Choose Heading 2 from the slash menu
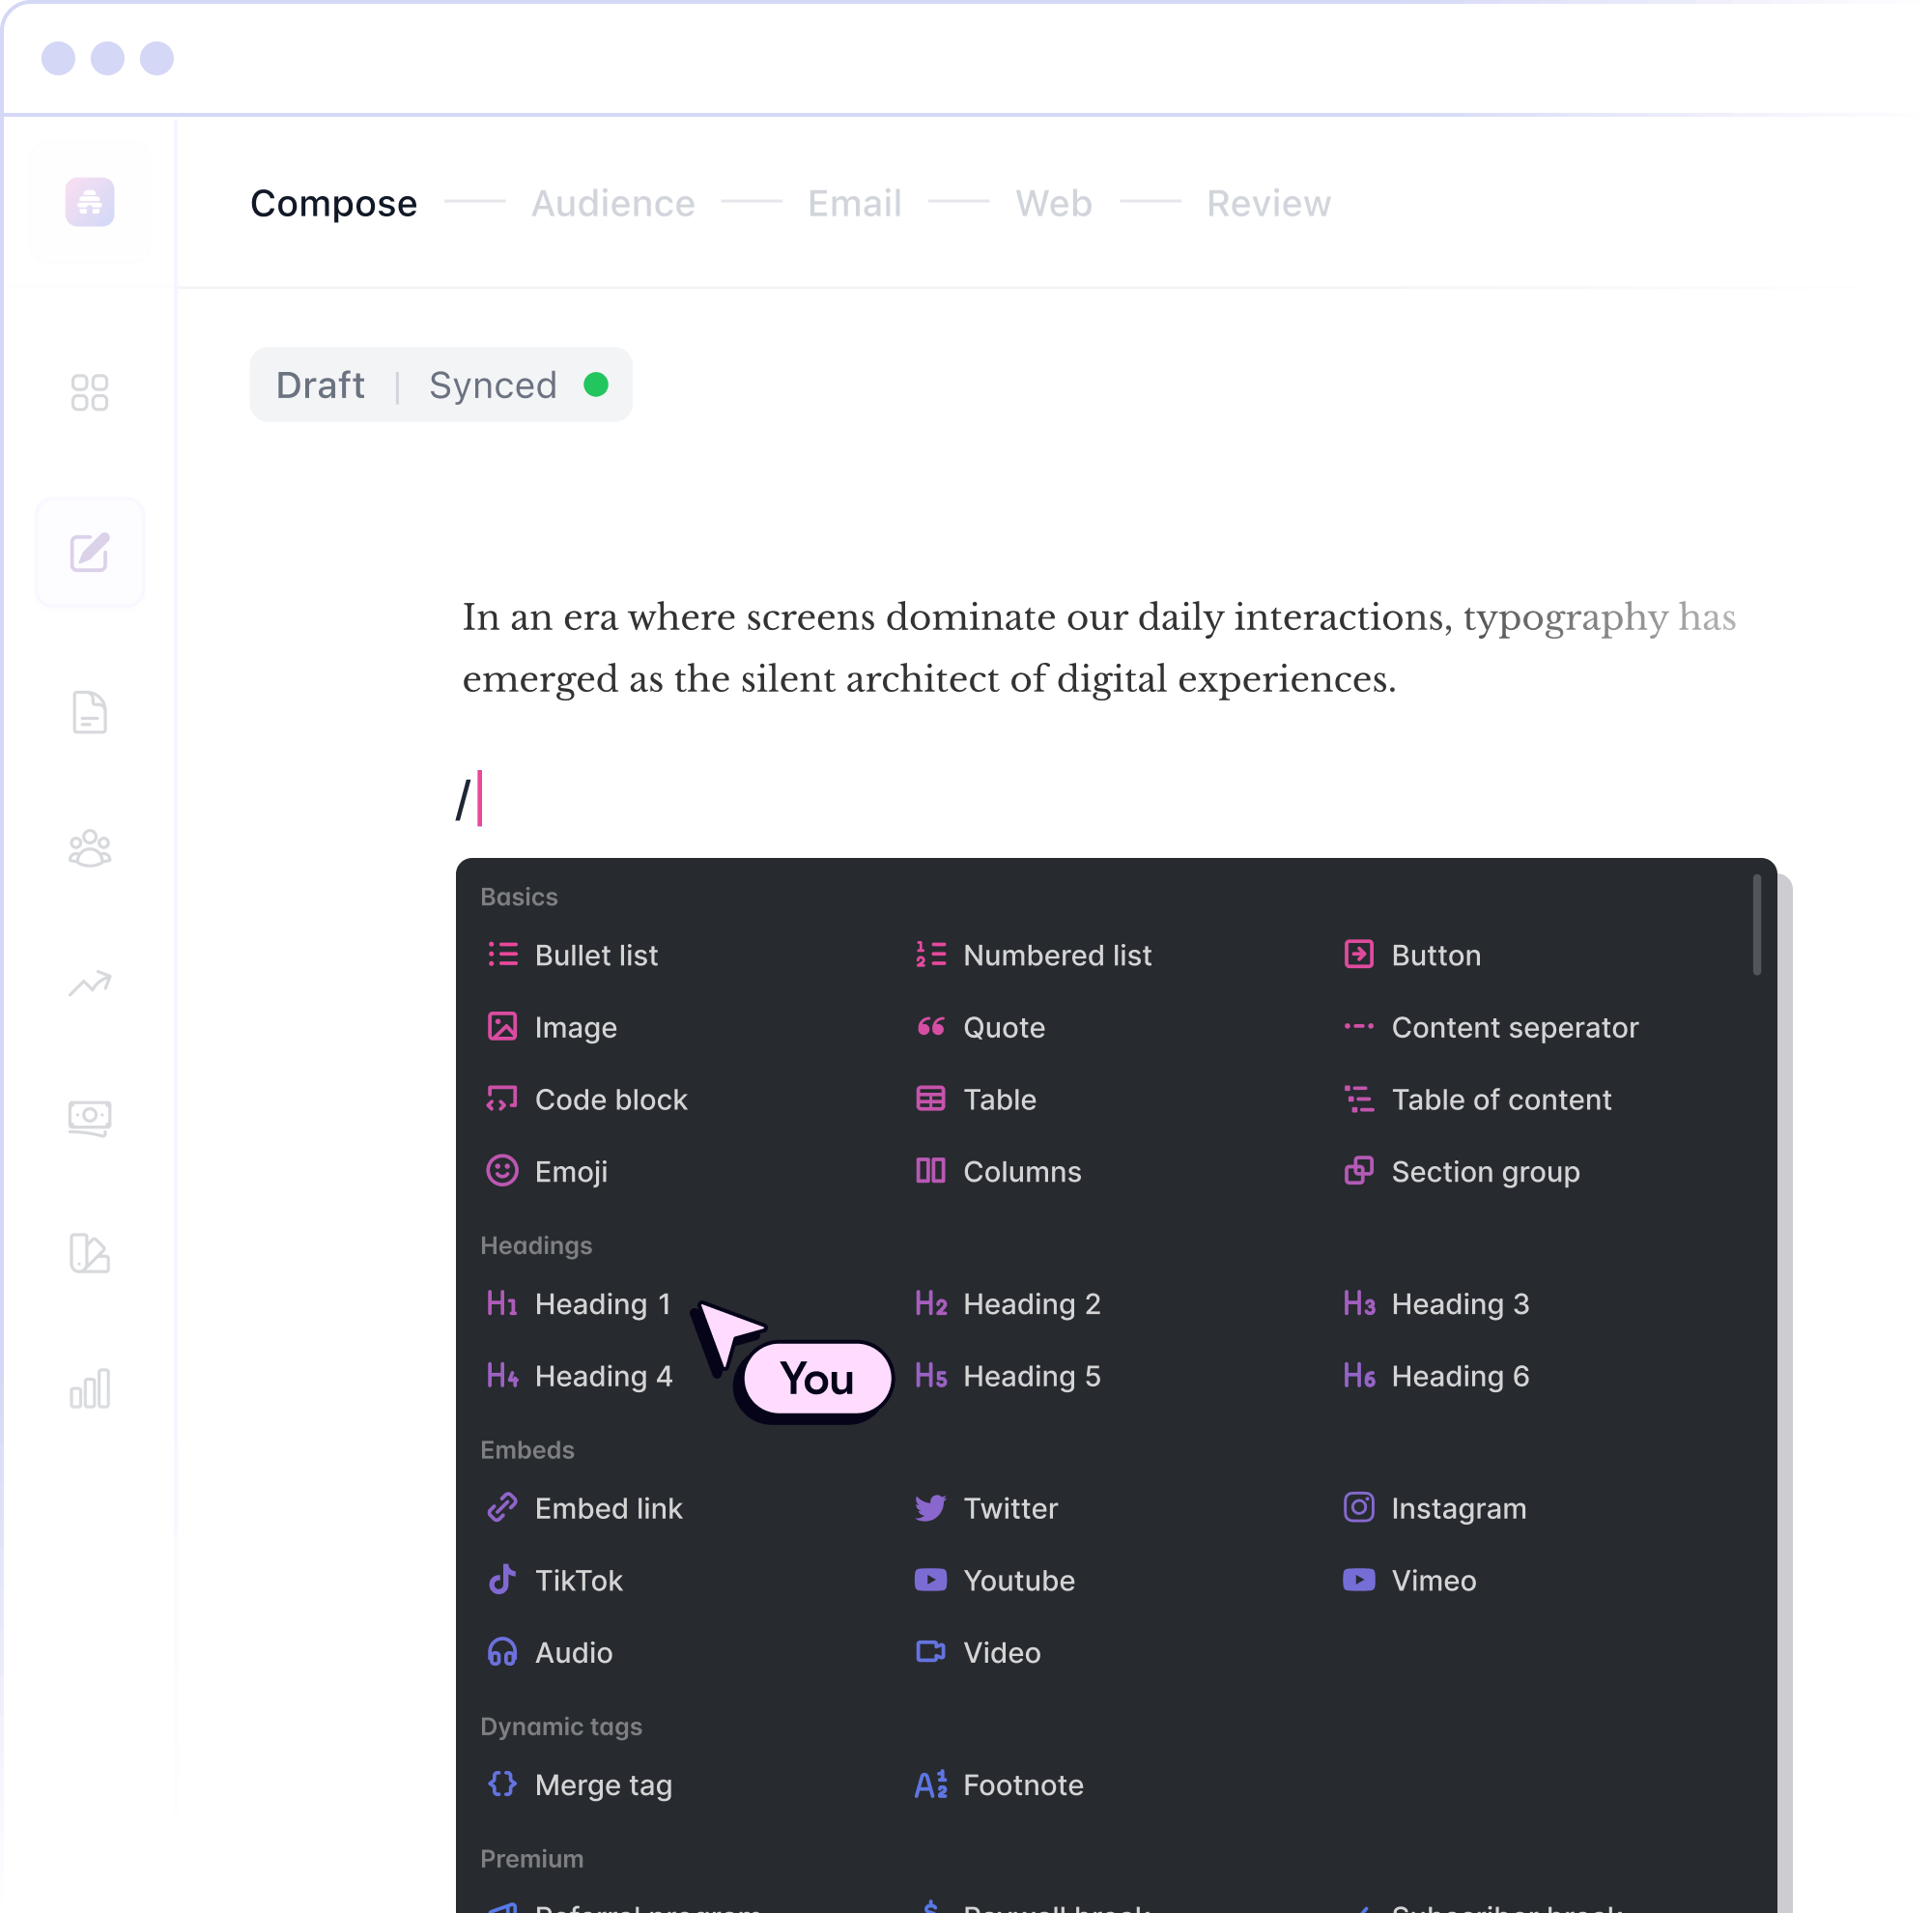This screenshot has width=1932, height=1913. pos(1007,1304)
